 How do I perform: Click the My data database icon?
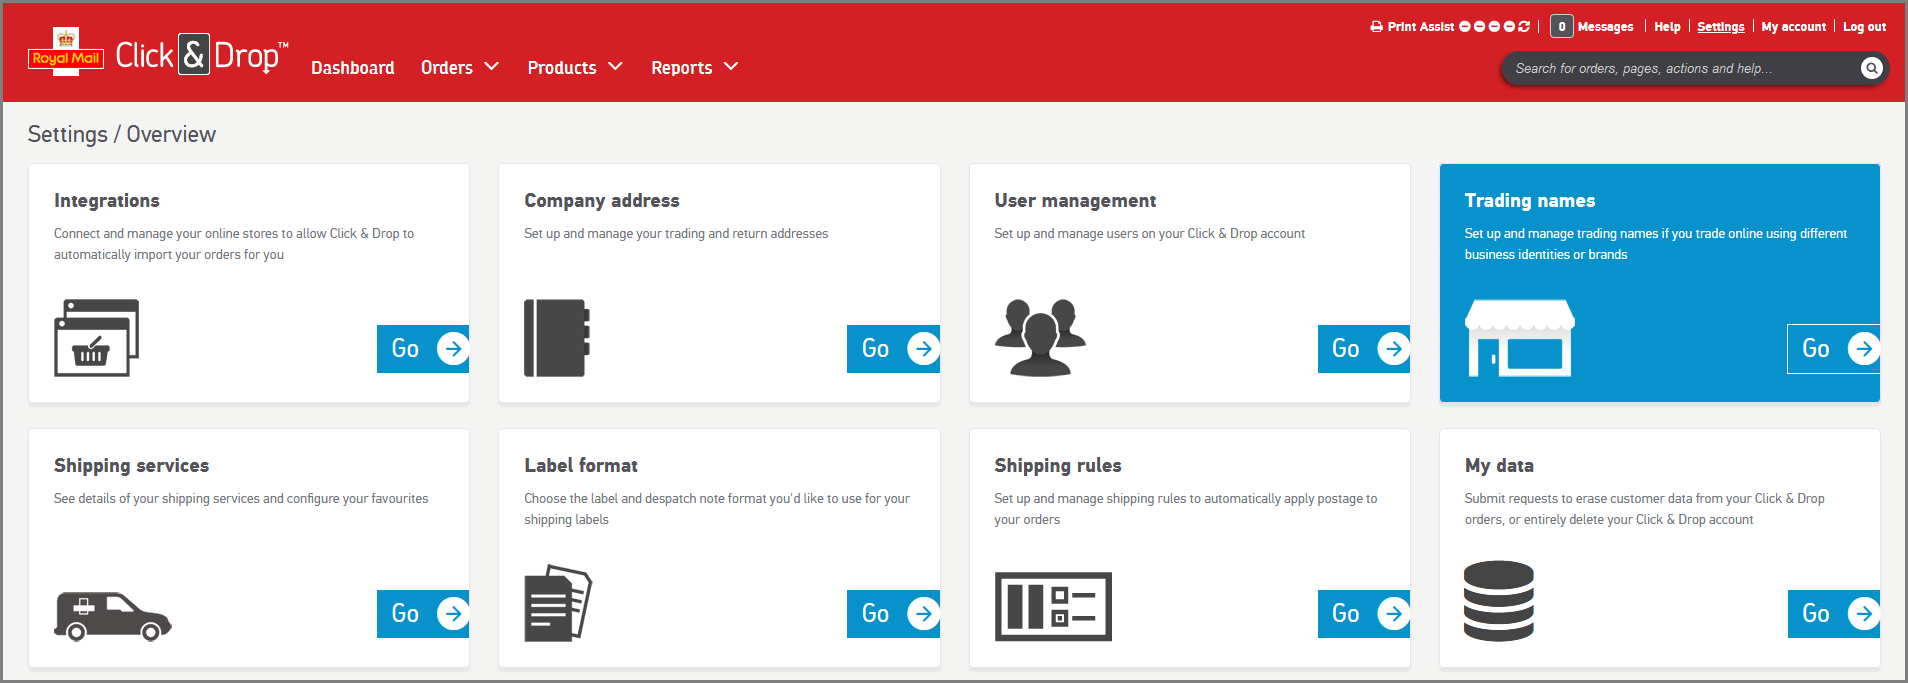point(1498,601)
